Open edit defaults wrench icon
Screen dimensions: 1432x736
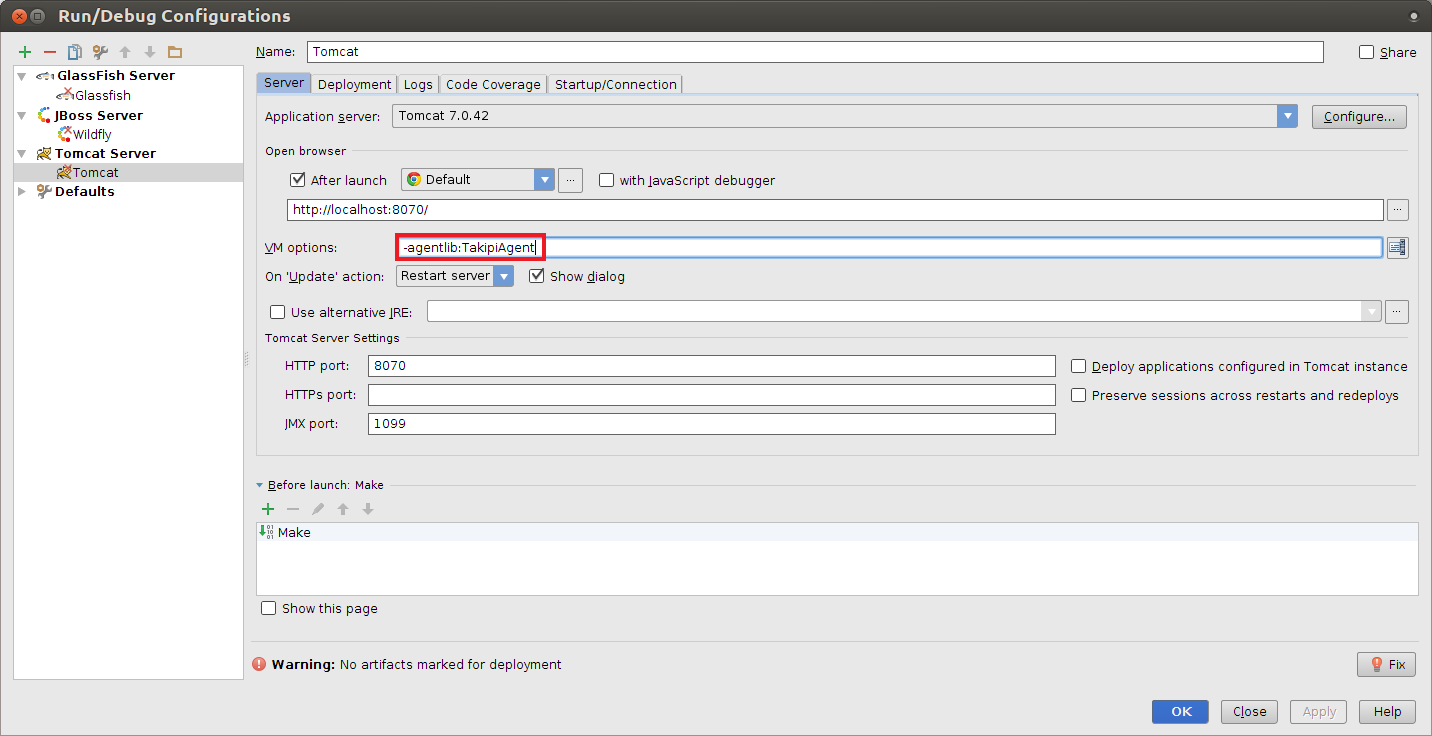pos(100,52)
